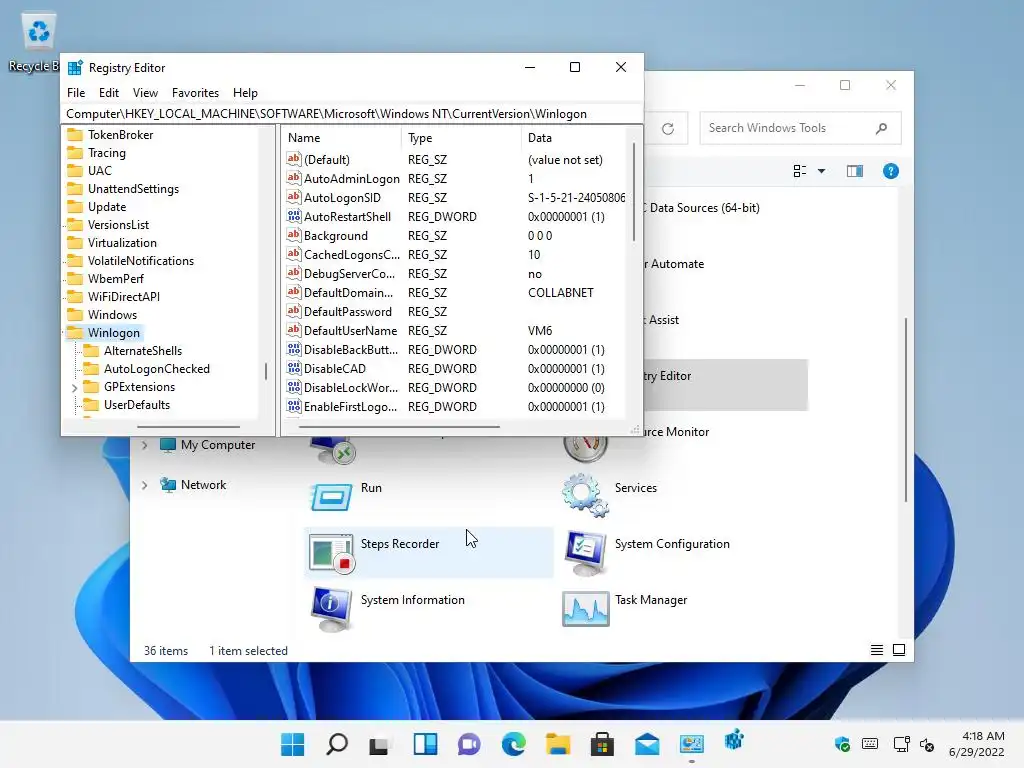Switch to large icons view in status bar
The width and height of the screenshot is (1024, 768).
click(x=899, y=650)
